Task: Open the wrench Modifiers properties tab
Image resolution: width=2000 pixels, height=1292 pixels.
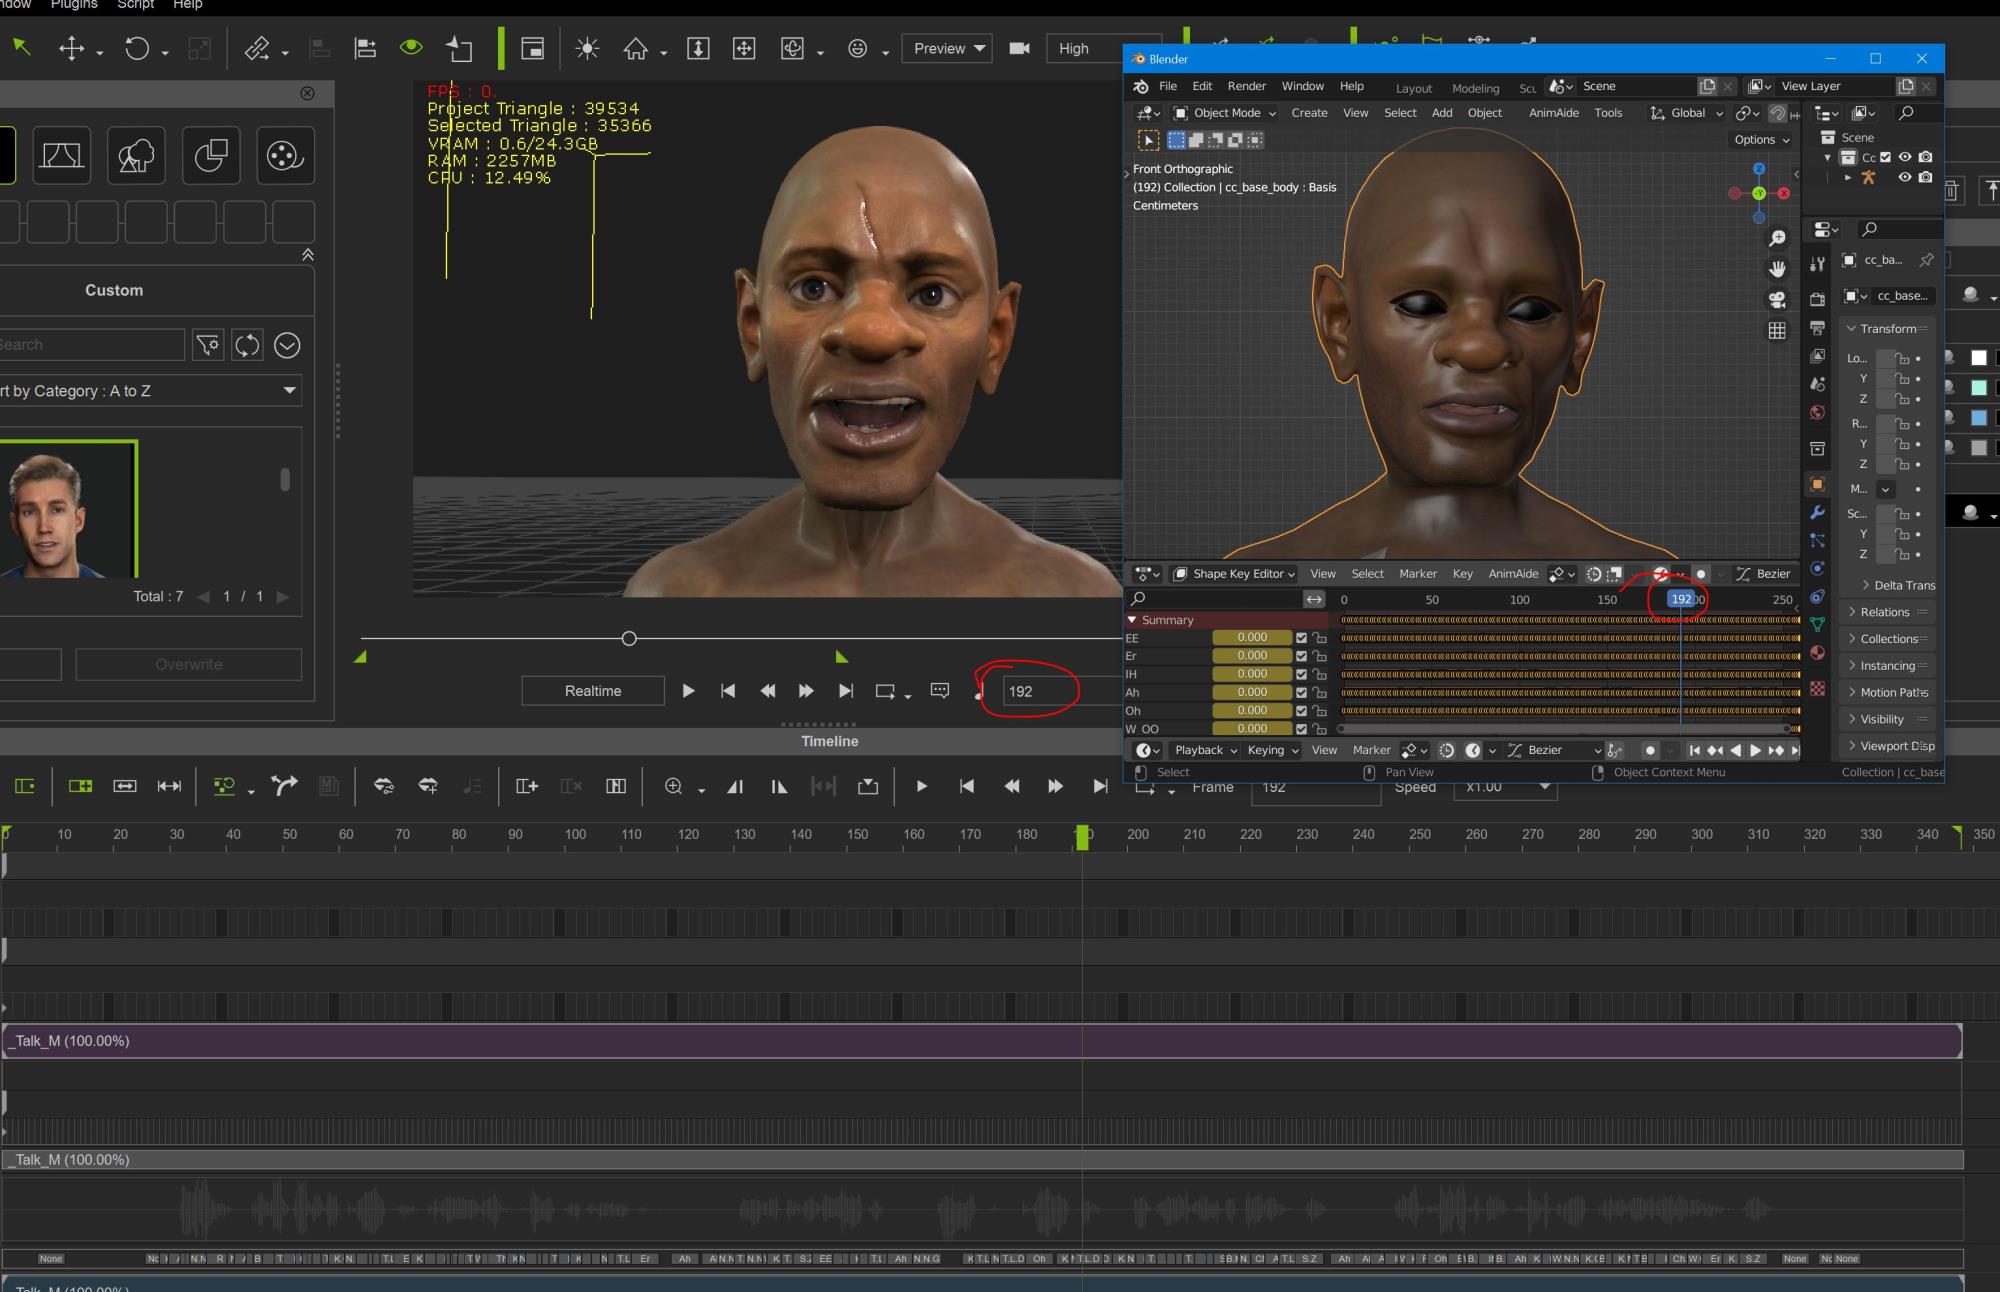Action: [1817, 512]
